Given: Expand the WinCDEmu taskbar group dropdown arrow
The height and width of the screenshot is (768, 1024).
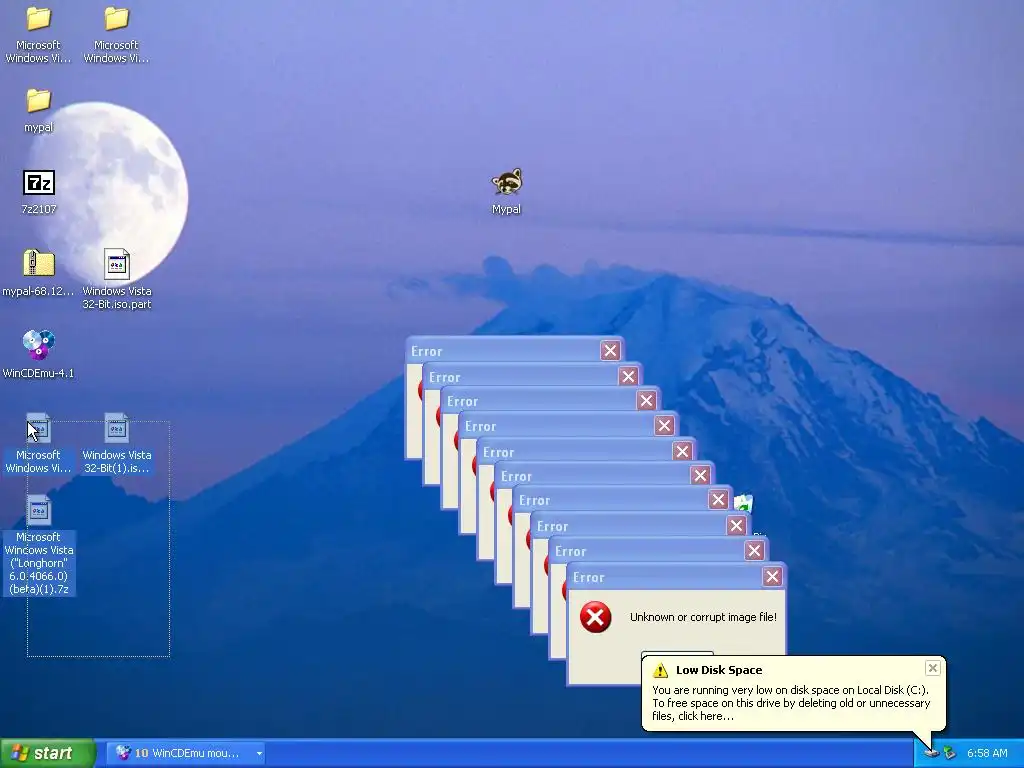Looking at the screenshot, I should (x=259, y=753).
